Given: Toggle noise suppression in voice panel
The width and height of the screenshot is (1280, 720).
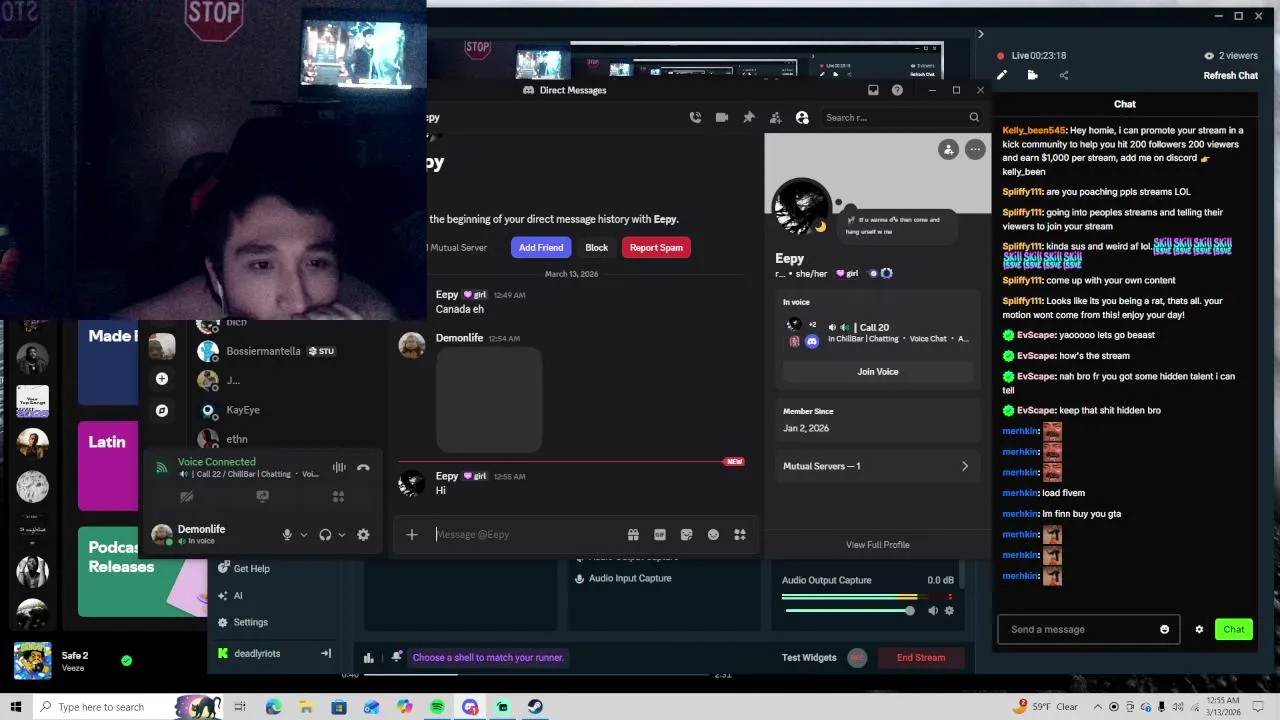Looking at the screenshot, I should point(339,467).
